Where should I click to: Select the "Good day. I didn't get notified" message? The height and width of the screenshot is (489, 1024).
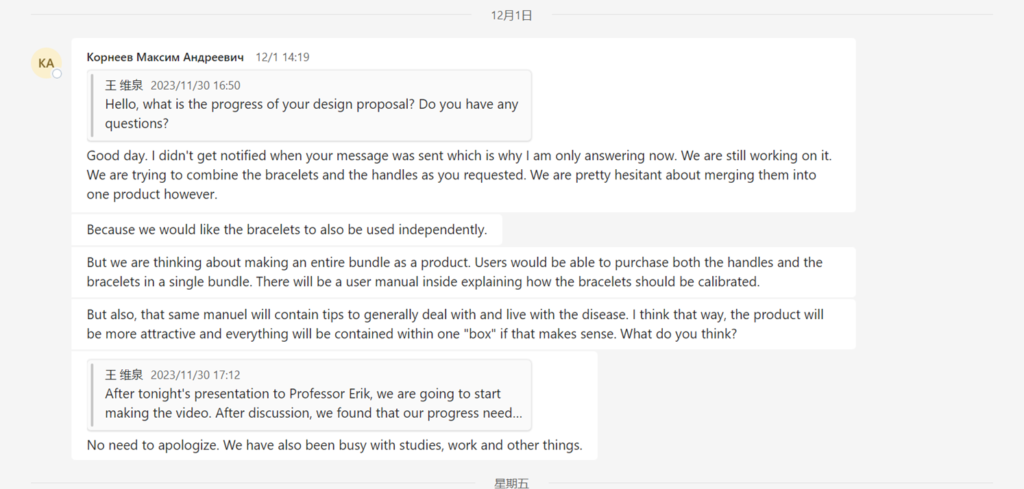pyautogui.click(x=459, y=175)
